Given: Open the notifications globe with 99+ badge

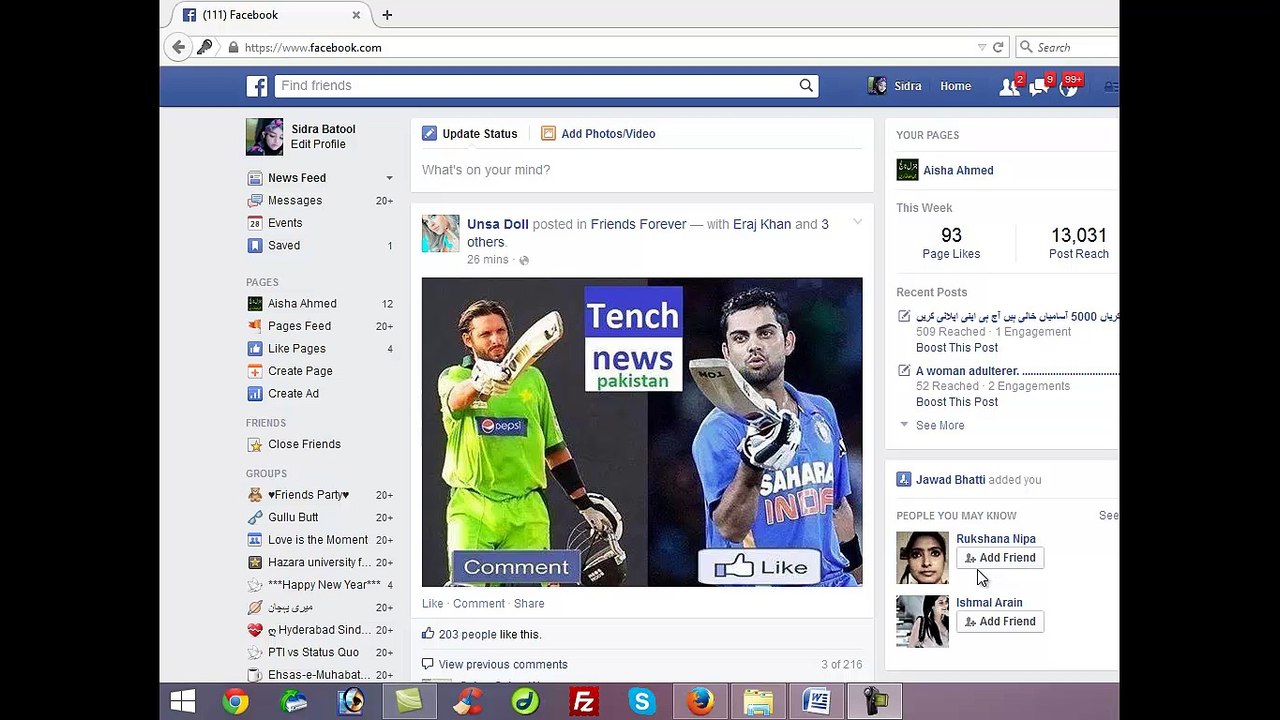Looking at the screenshot, I should coord(1069,87).
